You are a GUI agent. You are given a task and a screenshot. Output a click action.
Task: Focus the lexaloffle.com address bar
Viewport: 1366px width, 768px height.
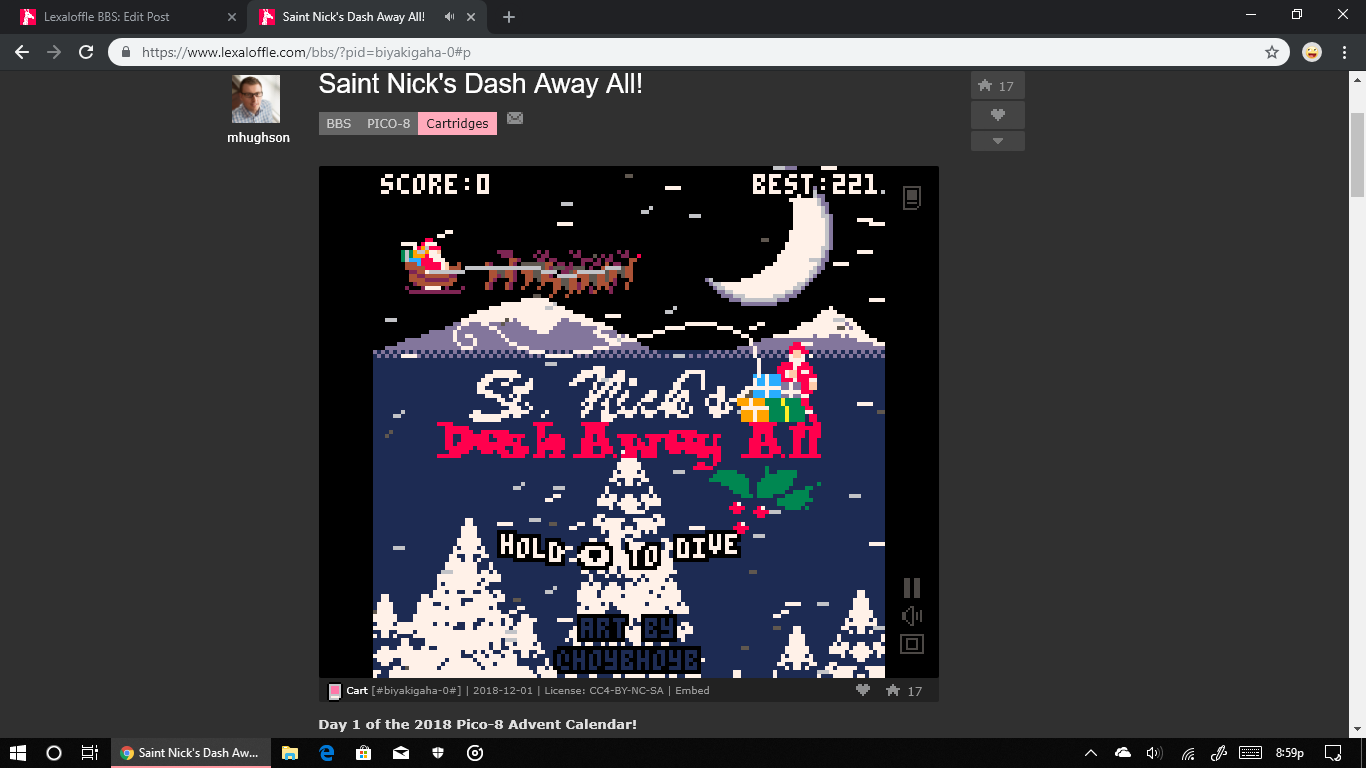700,52
